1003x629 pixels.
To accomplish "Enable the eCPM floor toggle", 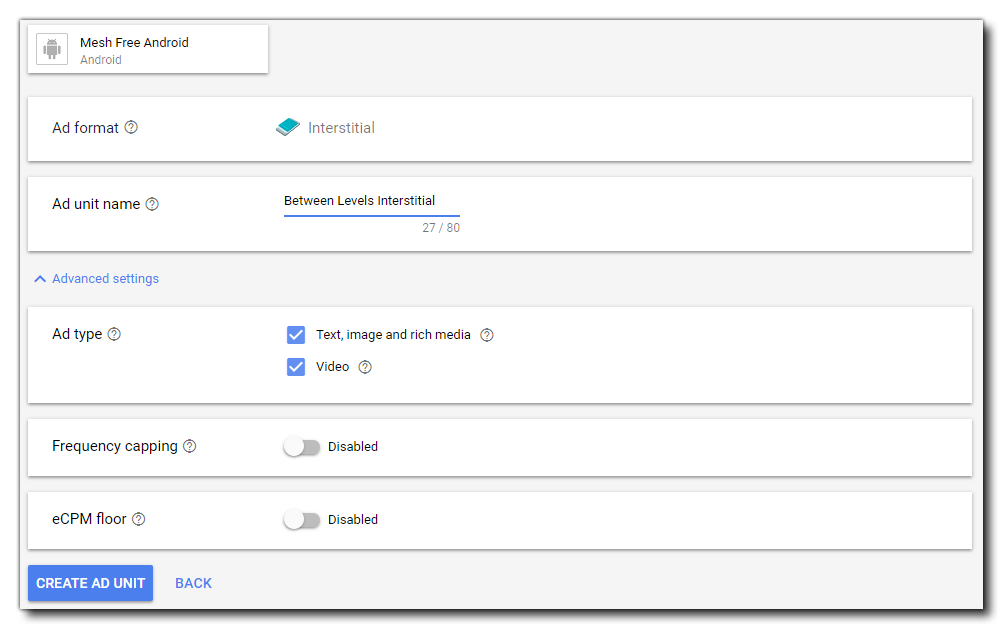I will point(301,520).
